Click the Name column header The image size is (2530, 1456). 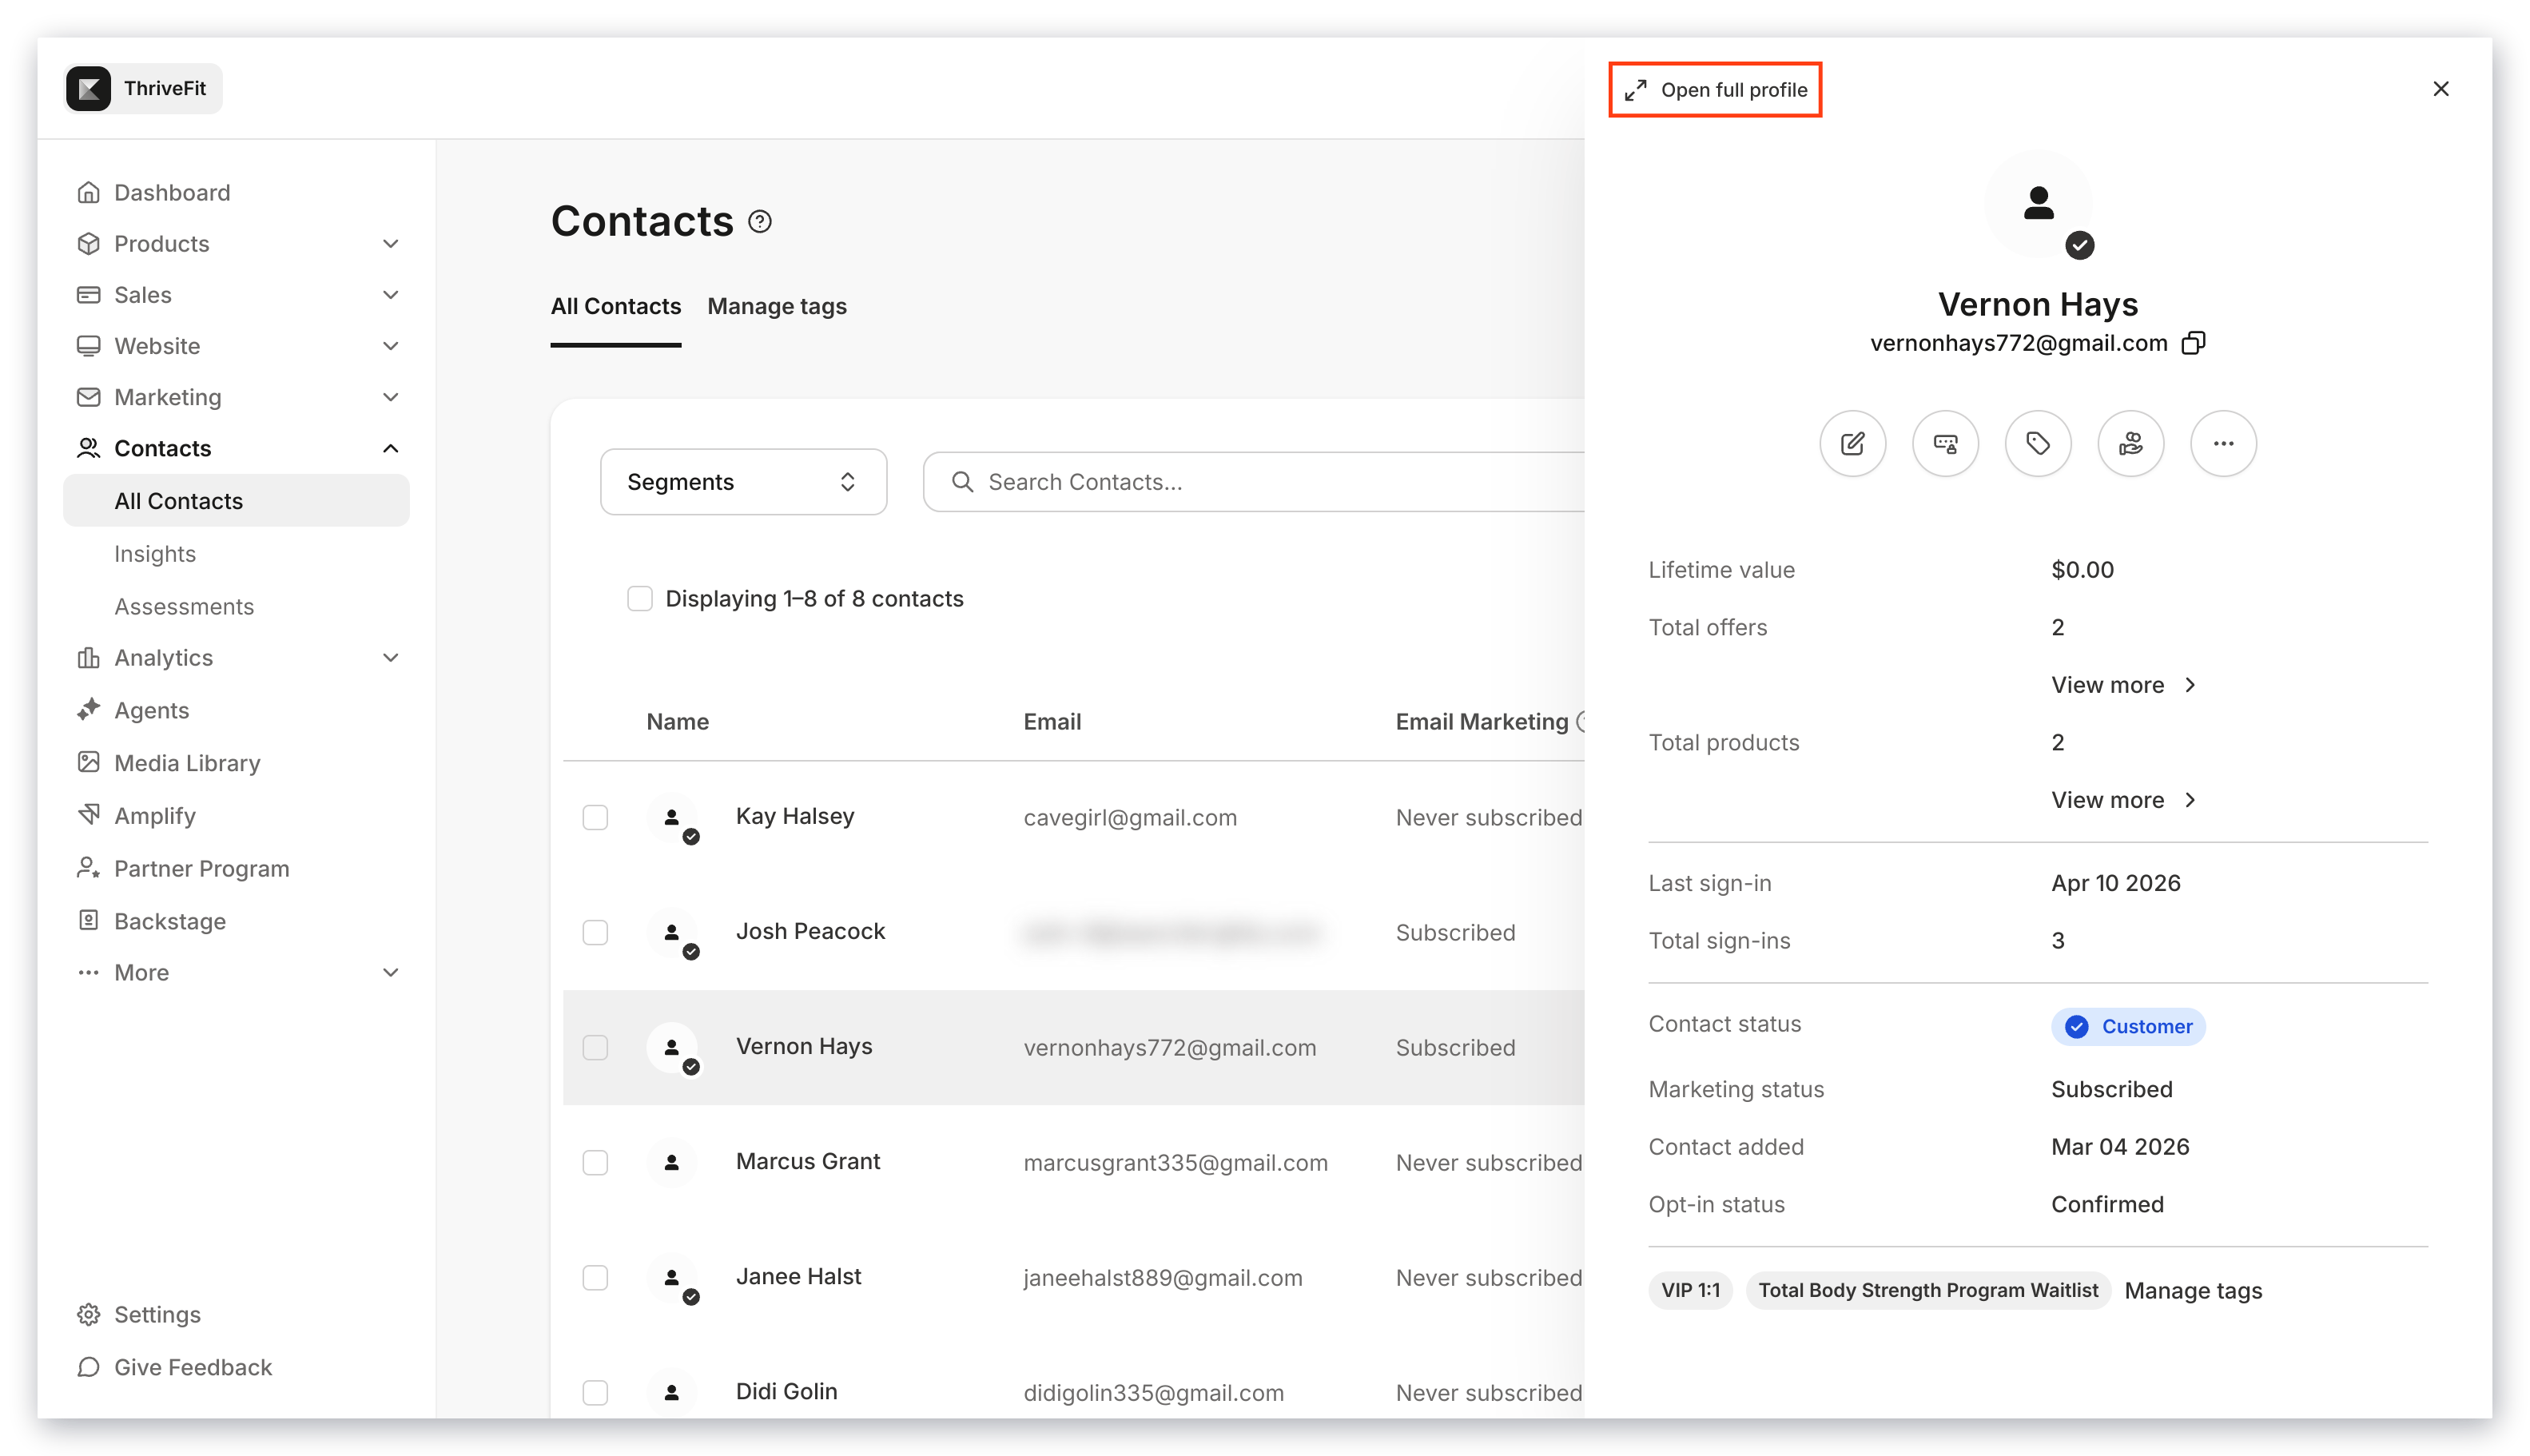click(x=677, y=722)
